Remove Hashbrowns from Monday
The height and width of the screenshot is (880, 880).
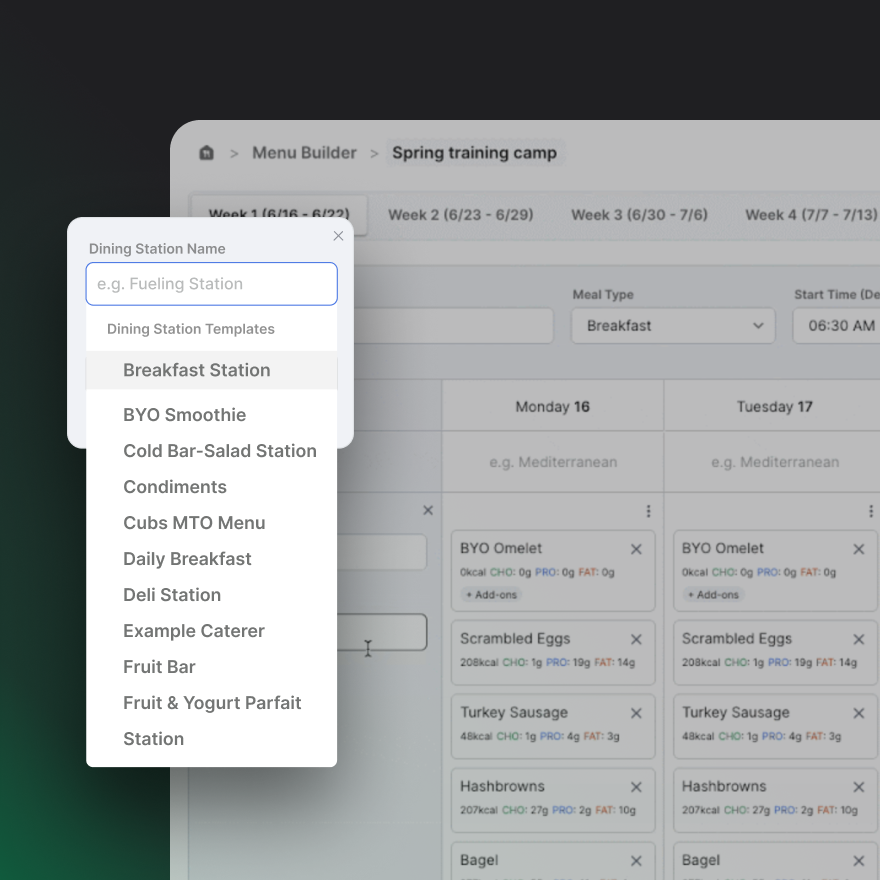coord(636,787)
